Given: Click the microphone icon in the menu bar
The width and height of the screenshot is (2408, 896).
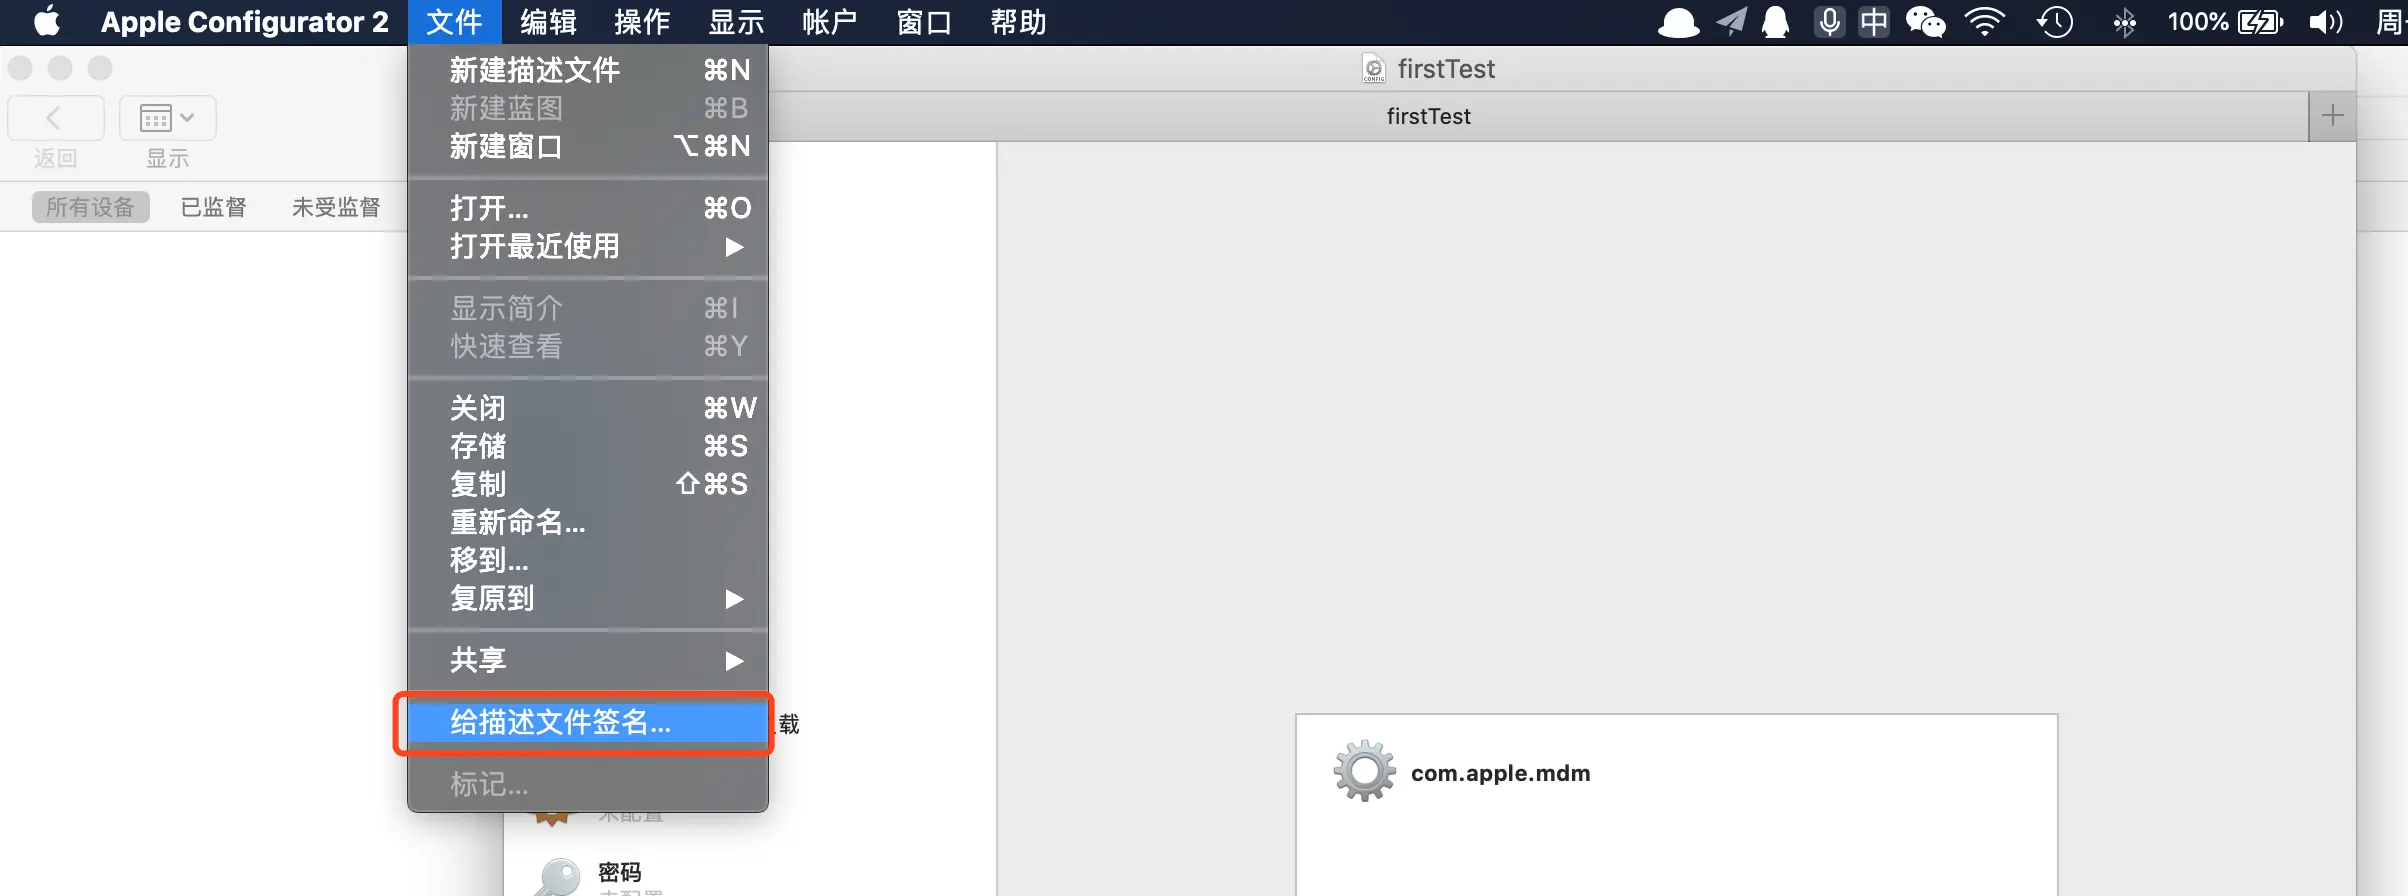Looking at the screenshot, I should click(x=1829, y=22).
